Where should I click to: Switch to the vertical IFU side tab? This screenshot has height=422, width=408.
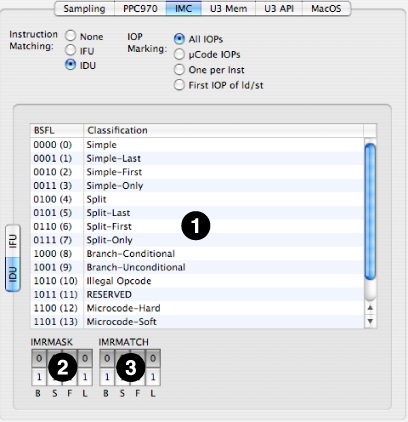(13, 241)
